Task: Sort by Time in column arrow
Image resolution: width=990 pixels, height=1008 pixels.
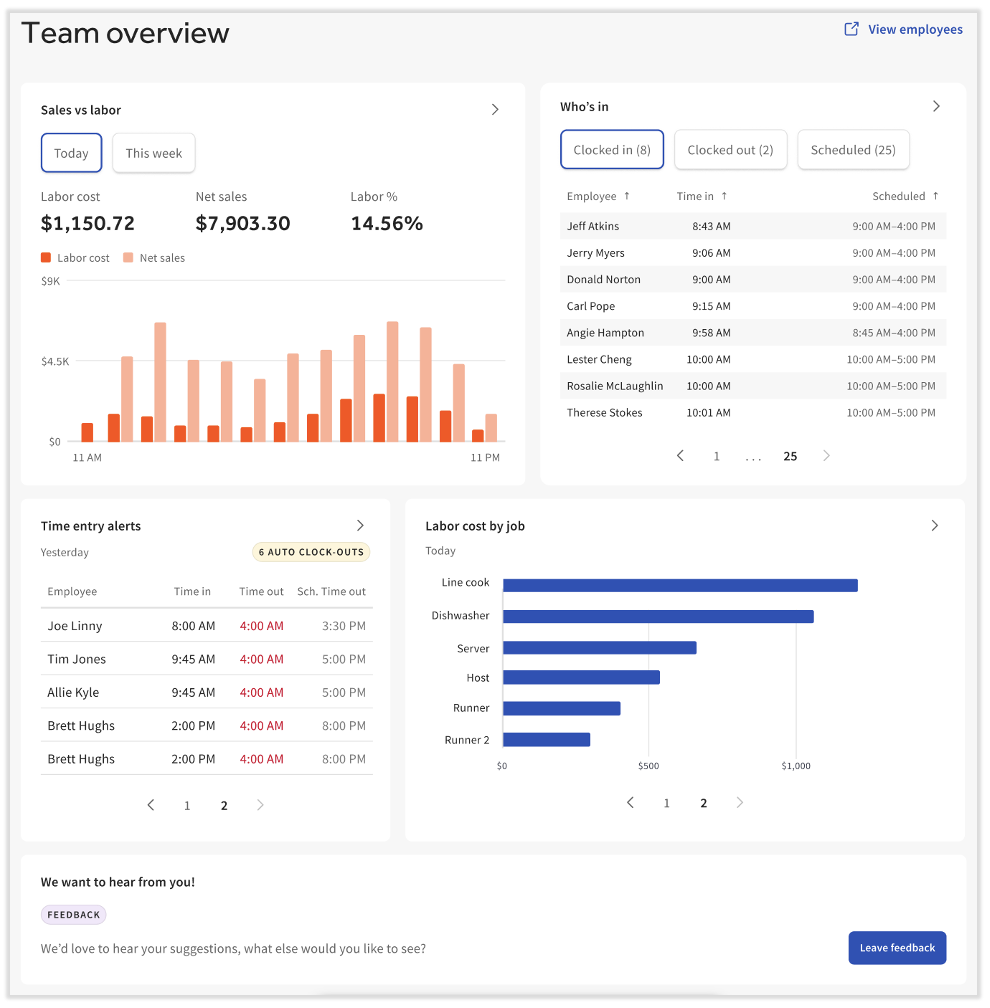Action: click(724, 196)
